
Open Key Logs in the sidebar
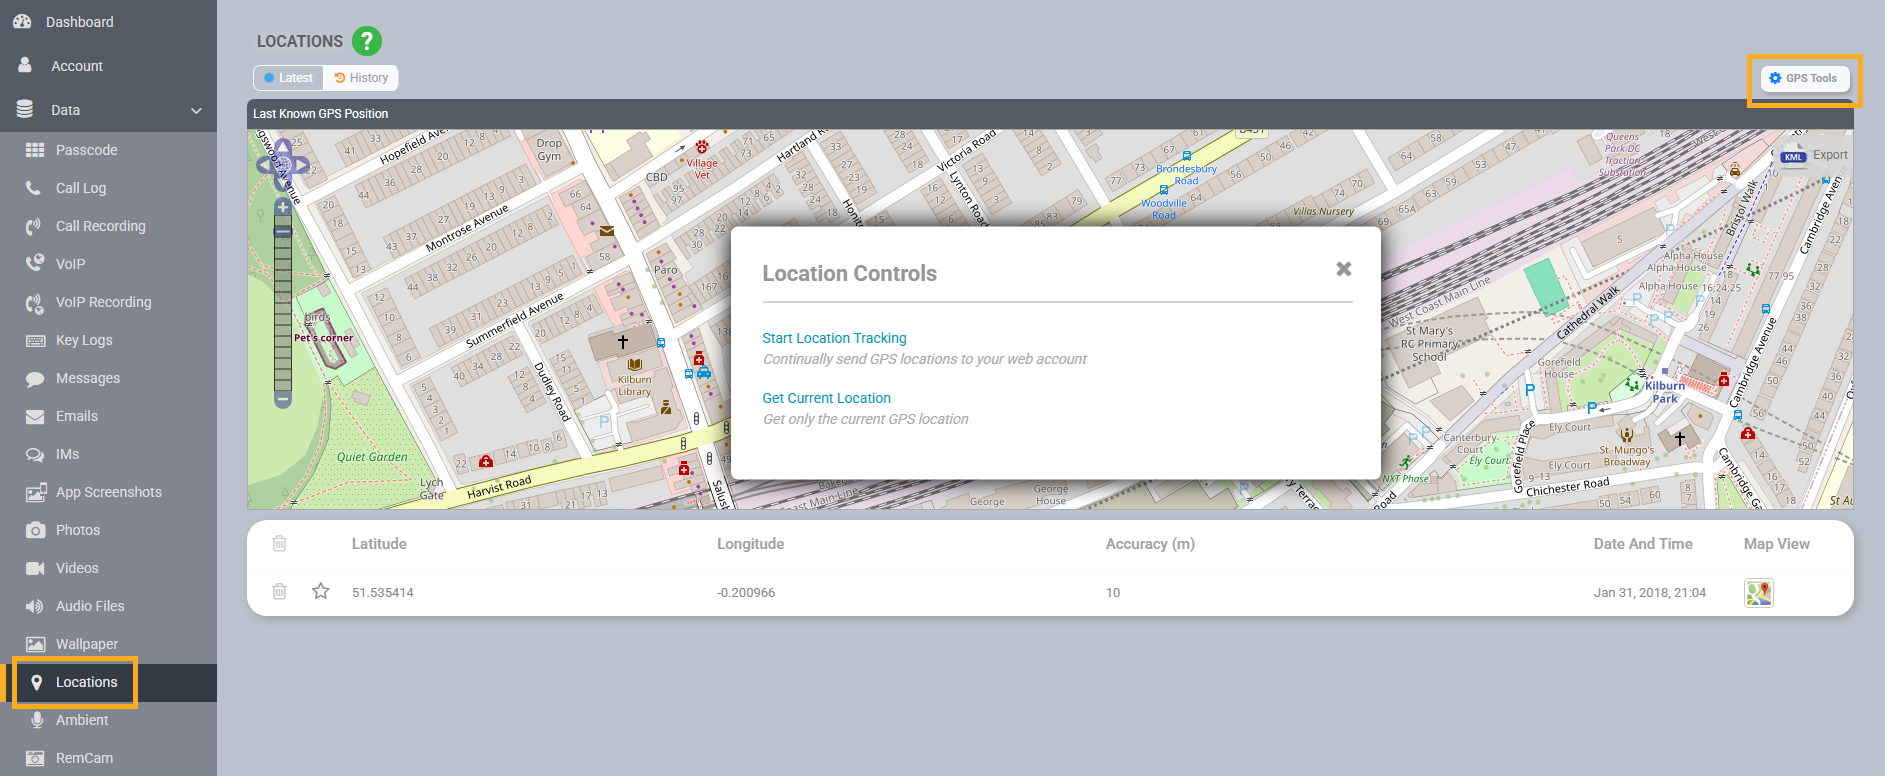[84, 340]
